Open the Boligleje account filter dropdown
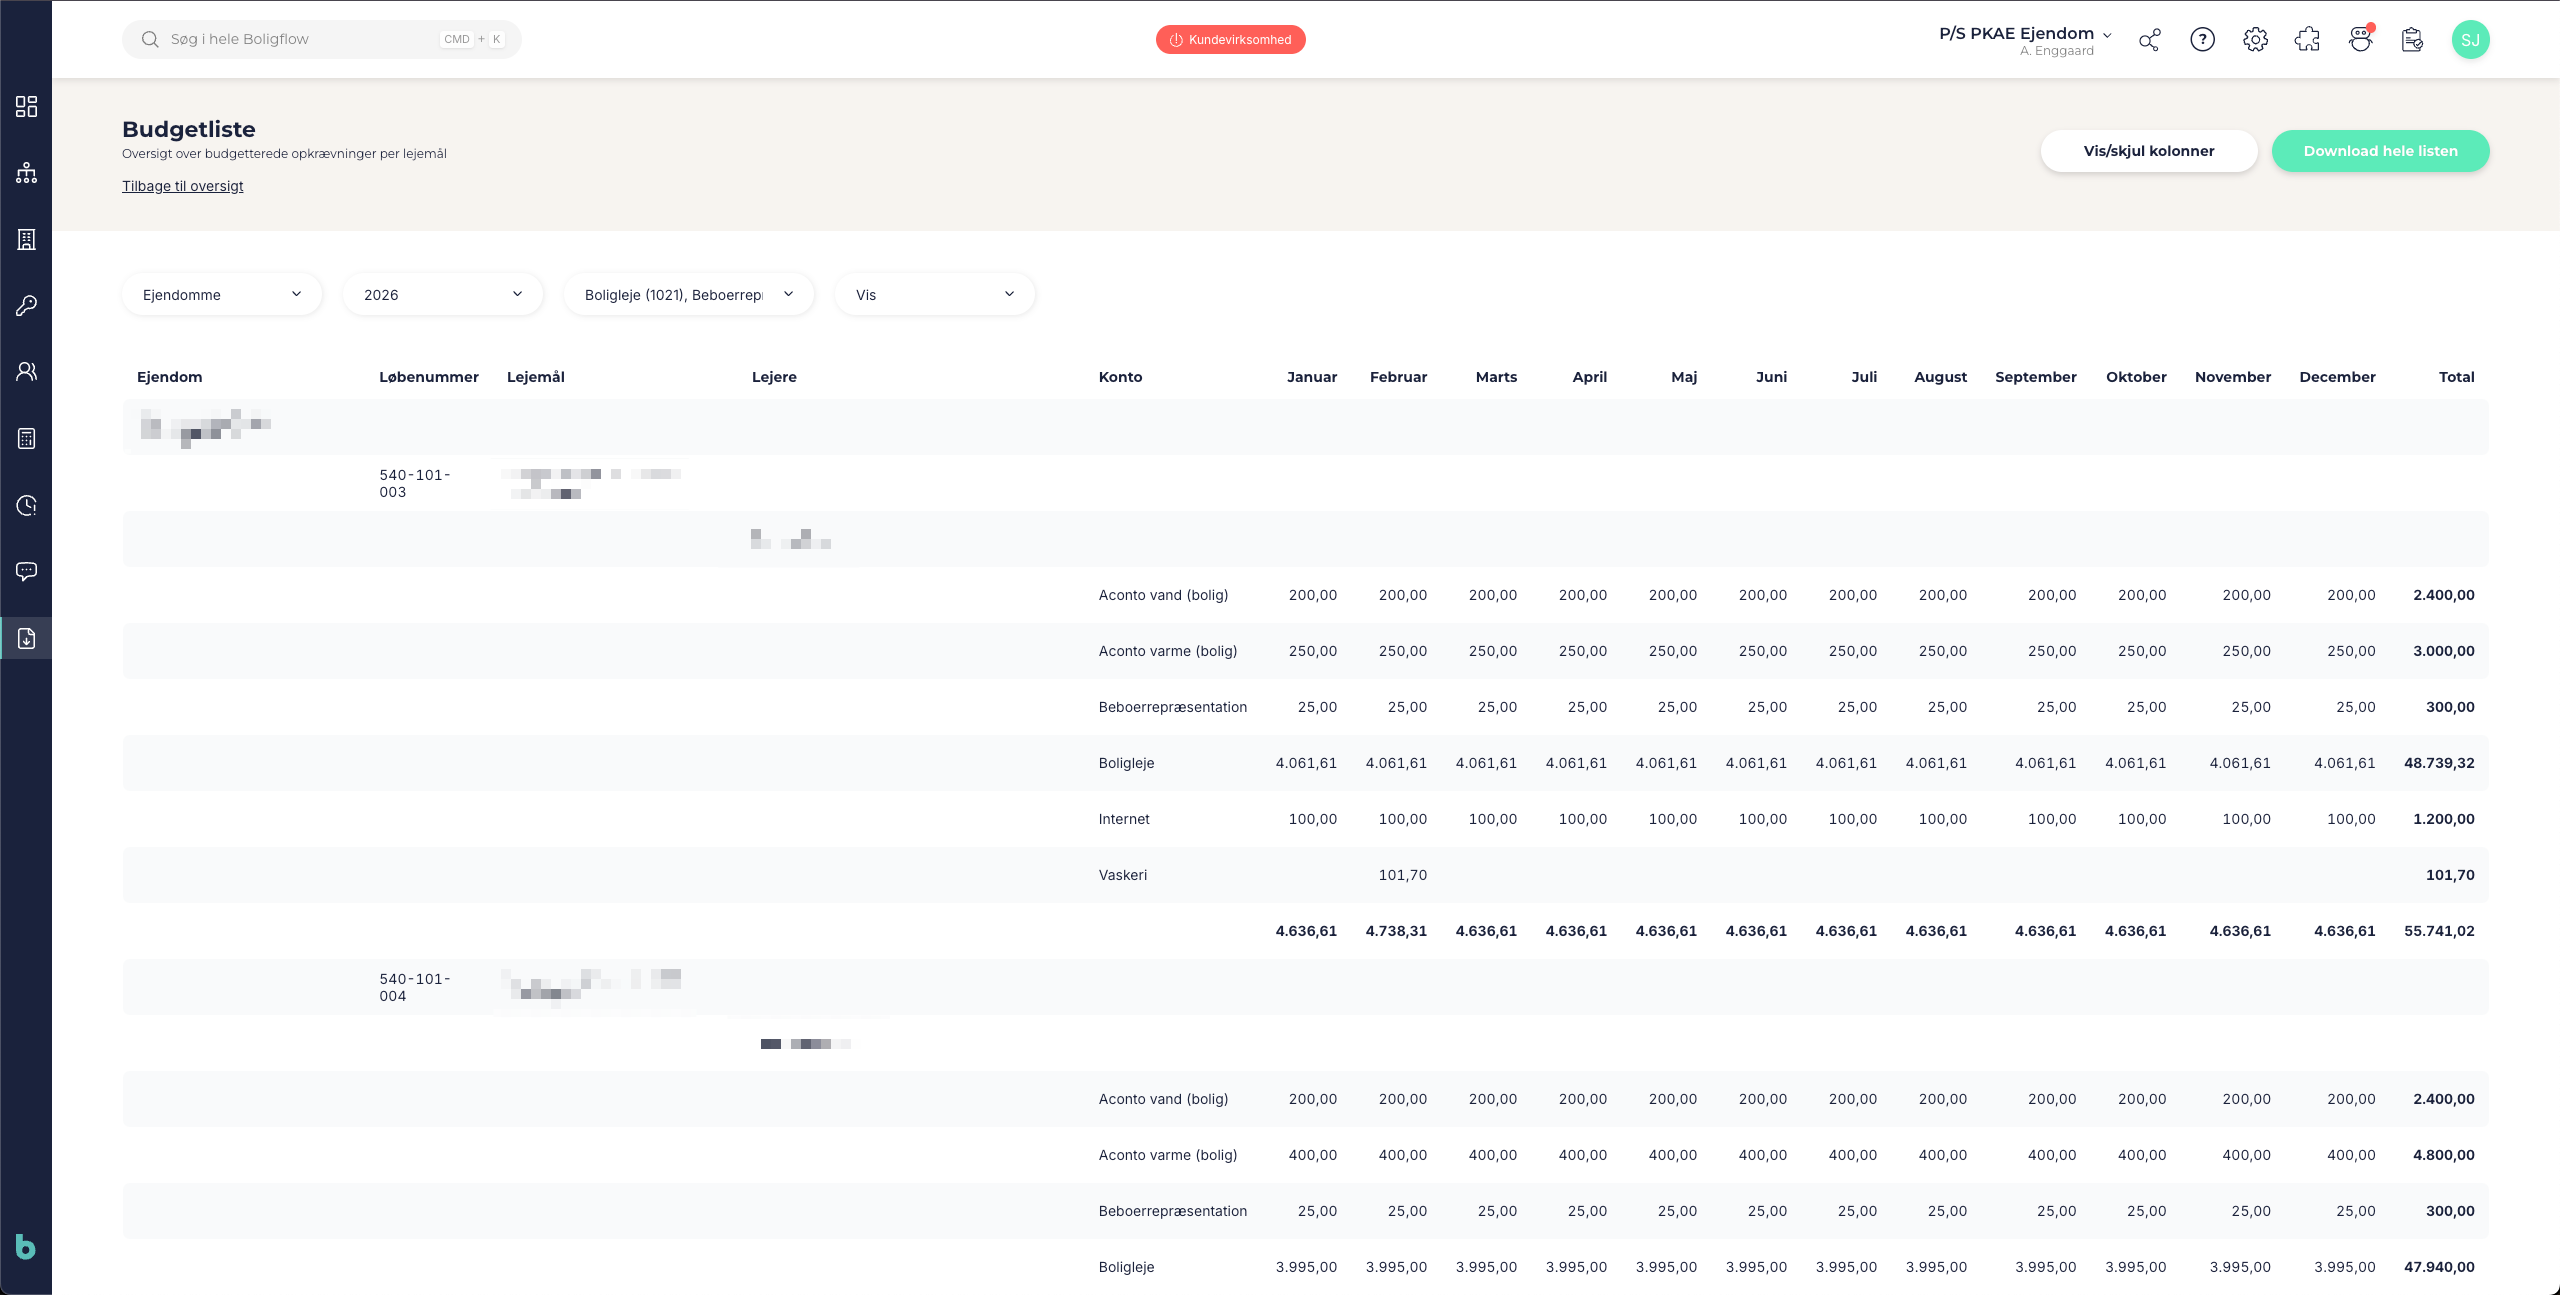2560x1295 pixels. [689, 295]
